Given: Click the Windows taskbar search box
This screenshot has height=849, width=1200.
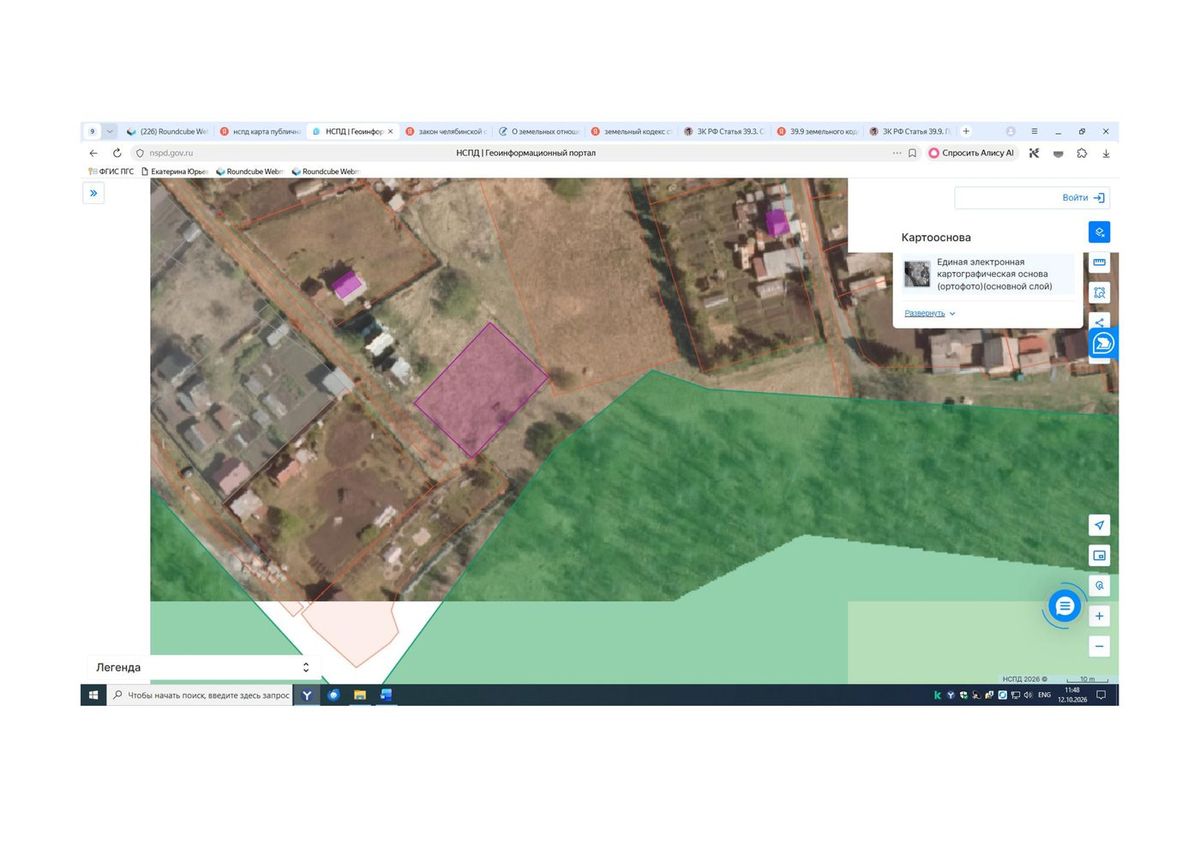Looking at the screenshot, I should pyautogui.click(x=200, y=695).
